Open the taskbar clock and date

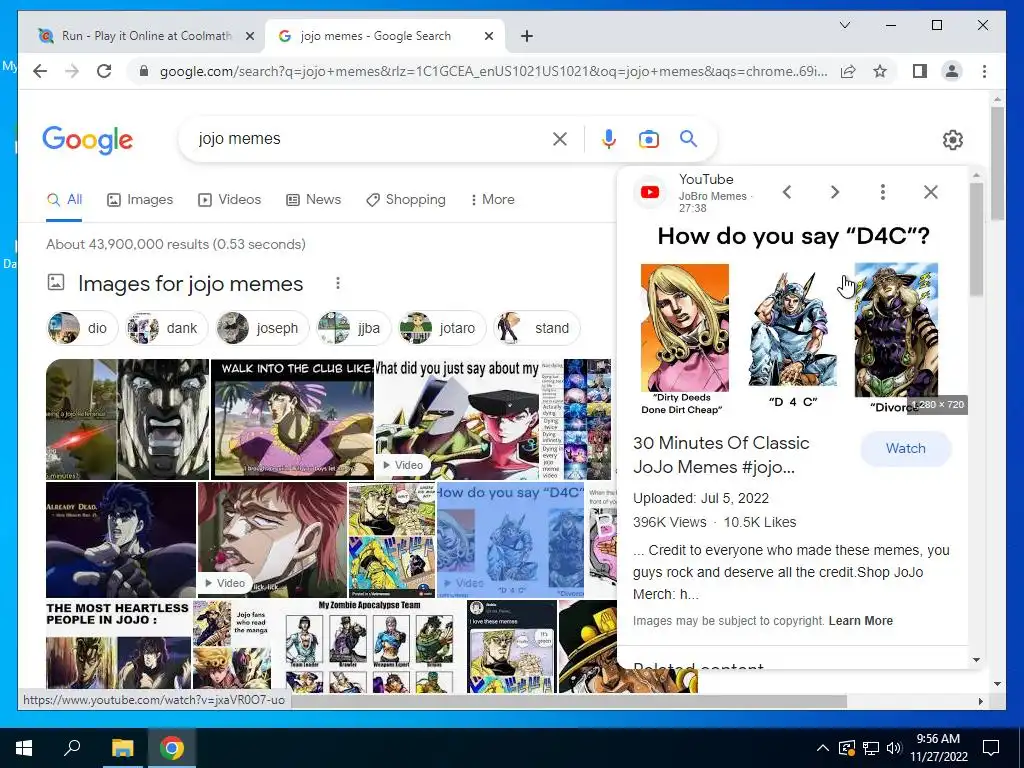[x=938, y=748]
